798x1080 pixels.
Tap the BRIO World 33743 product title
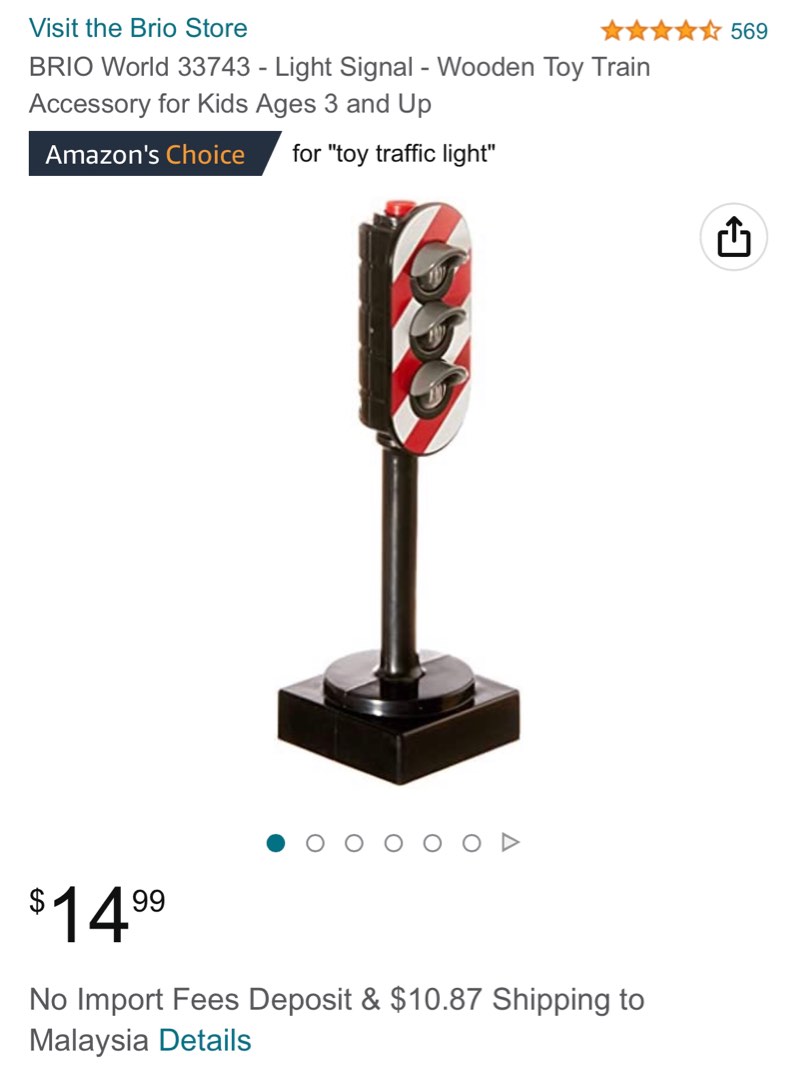pyautogui.click(x=339, y=85)
